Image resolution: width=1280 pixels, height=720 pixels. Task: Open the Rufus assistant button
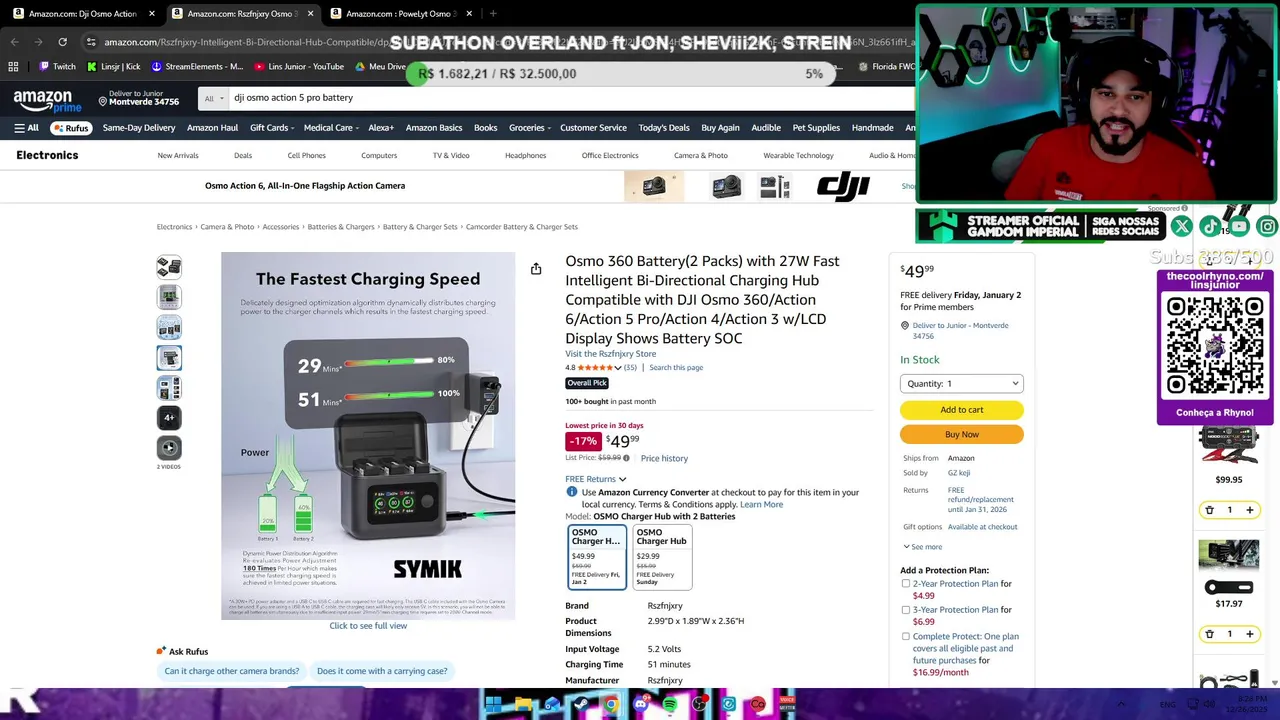tap(70, 128)
